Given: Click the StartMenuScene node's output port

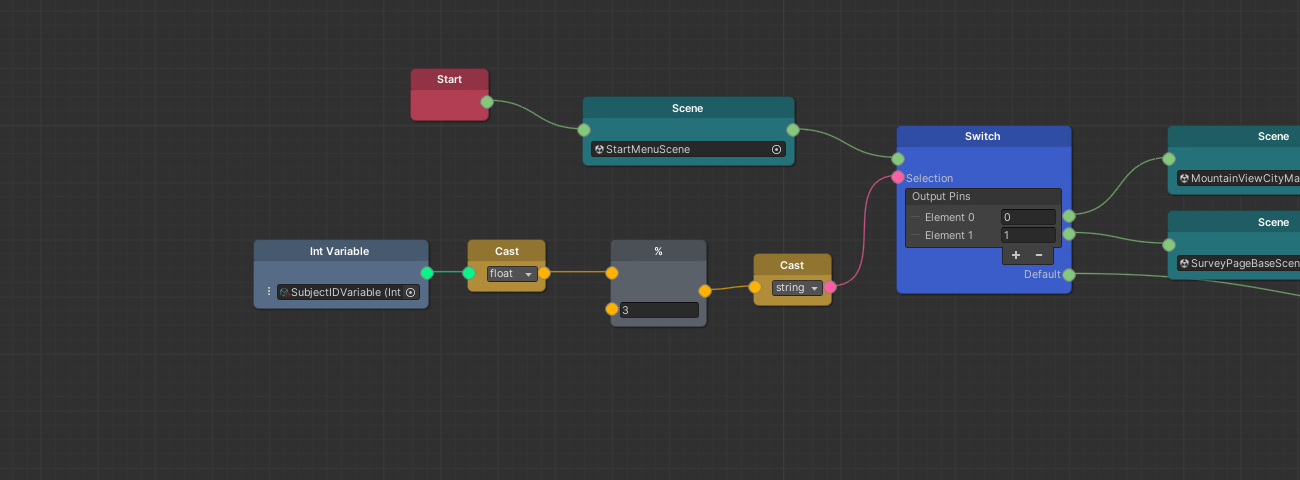Looking at the screenshot, I should point(793,130).
